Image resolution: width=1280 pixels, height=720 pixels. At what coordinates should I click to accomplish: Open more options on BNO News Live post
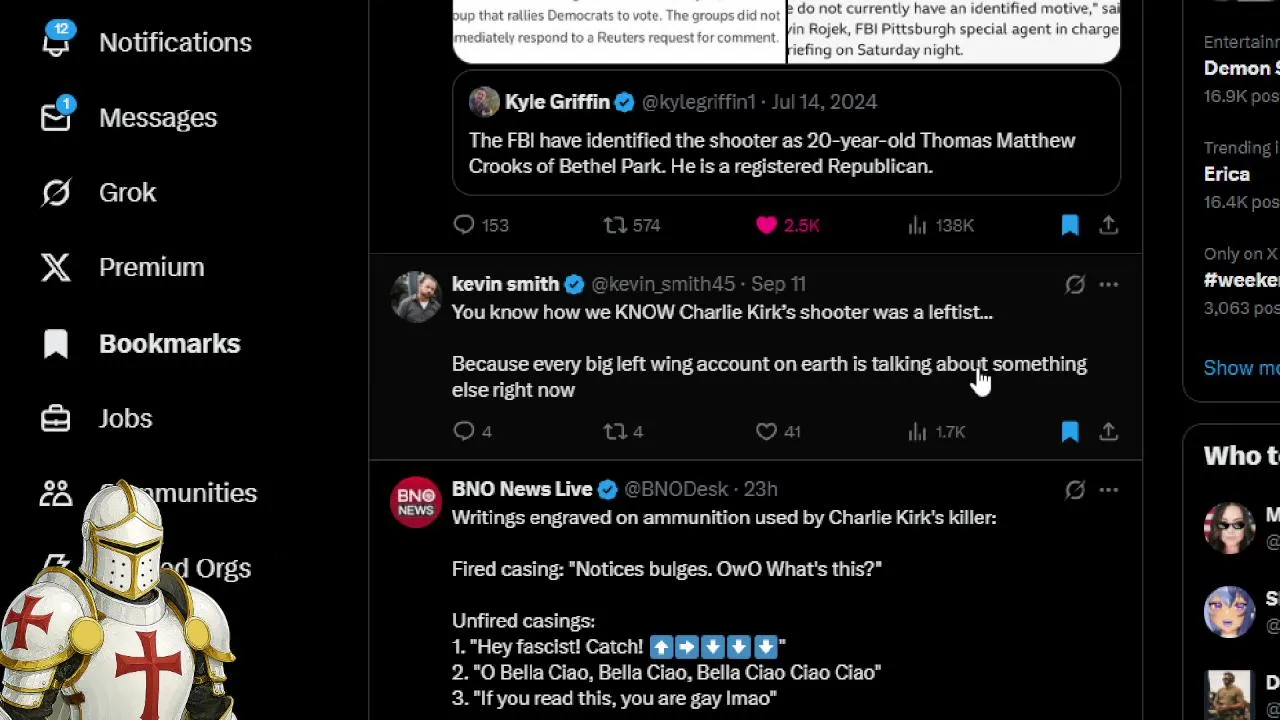tap(1108, 489)
